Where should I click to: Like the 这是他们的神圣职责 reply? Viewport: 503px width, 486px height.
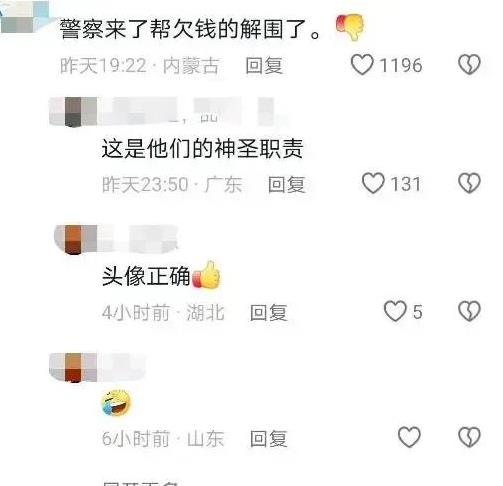click(373, 183)
